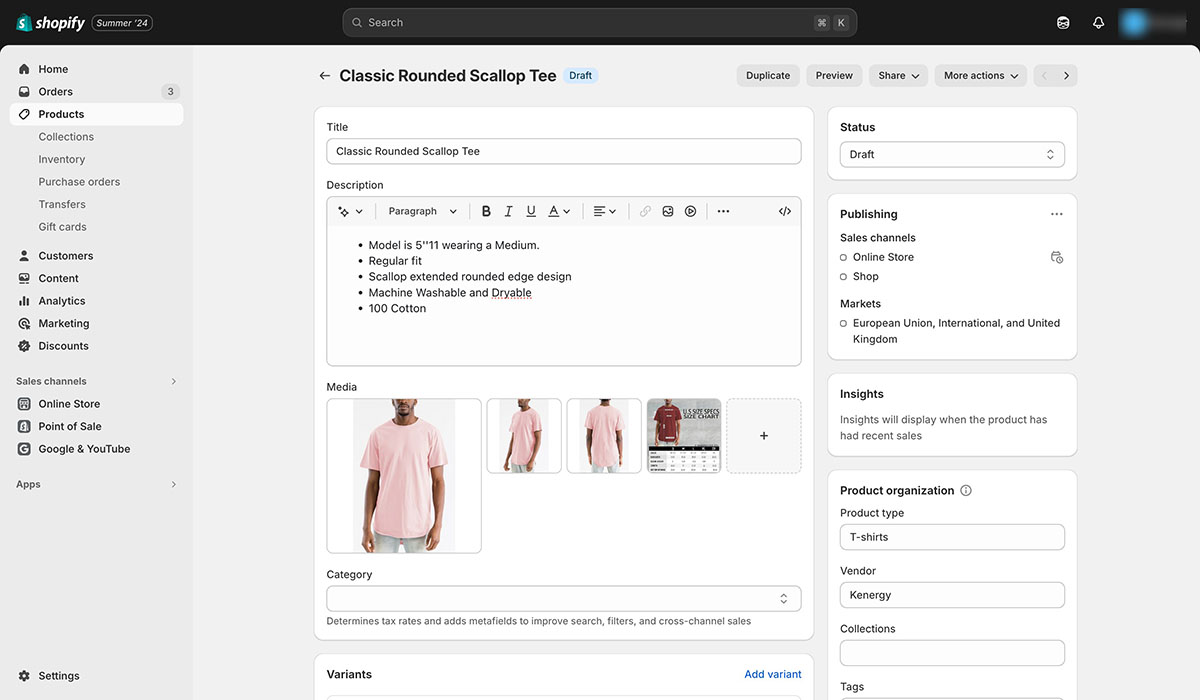This screenshot has width=1200, height=700.
Task: Open the notifications bell
Action: point(1098,21)
